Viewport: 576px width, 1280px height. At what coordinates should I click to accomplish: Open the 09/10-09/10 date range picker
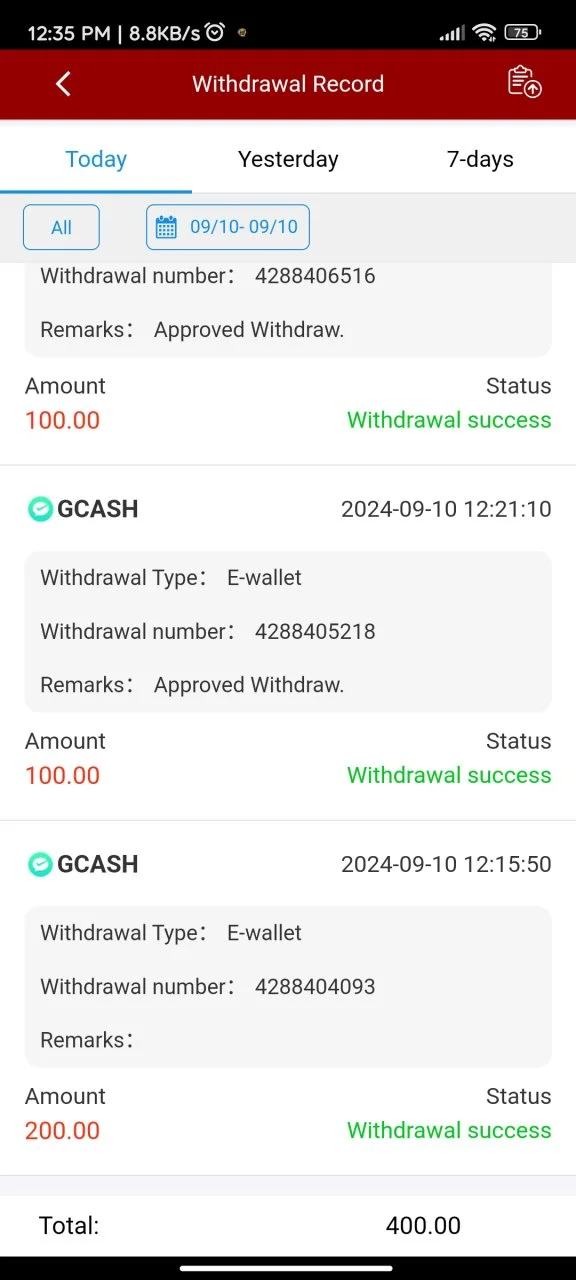coord(228,227)
